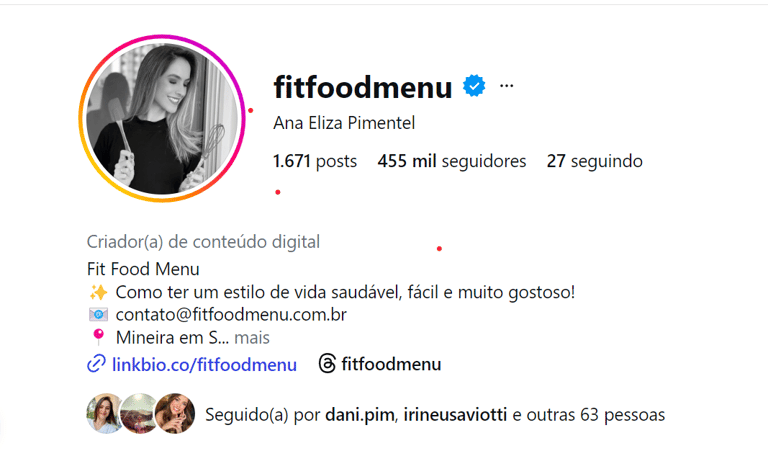The image size is (768, 469).
Task: Open the linkbio.co/fitfoodmenu link
Action: click(x=204, y=365)
